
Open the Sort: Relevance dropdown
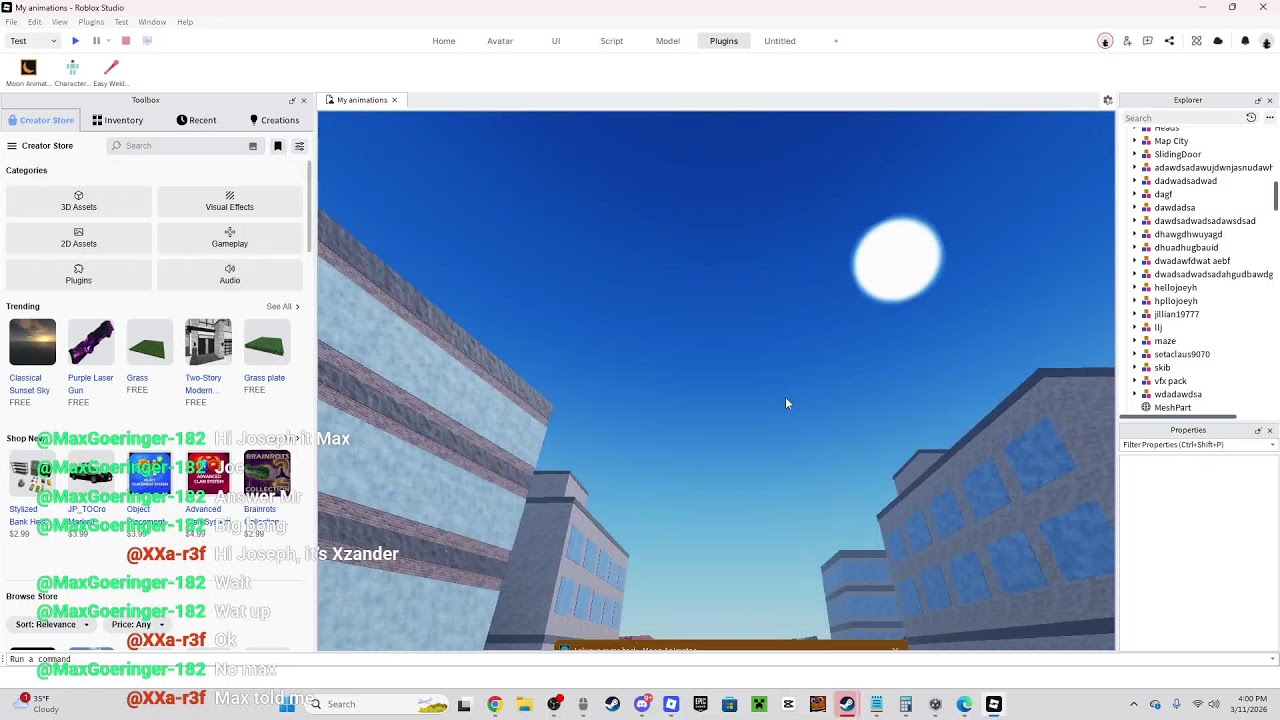click(x=52, y=624)
